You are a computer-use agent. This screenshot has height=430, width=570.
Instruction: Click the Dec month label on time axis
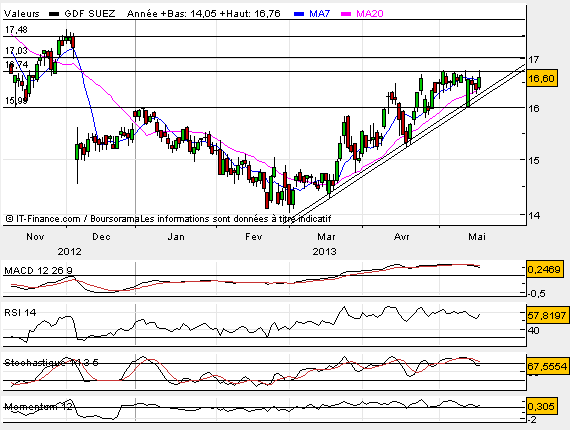pos(101,237)
